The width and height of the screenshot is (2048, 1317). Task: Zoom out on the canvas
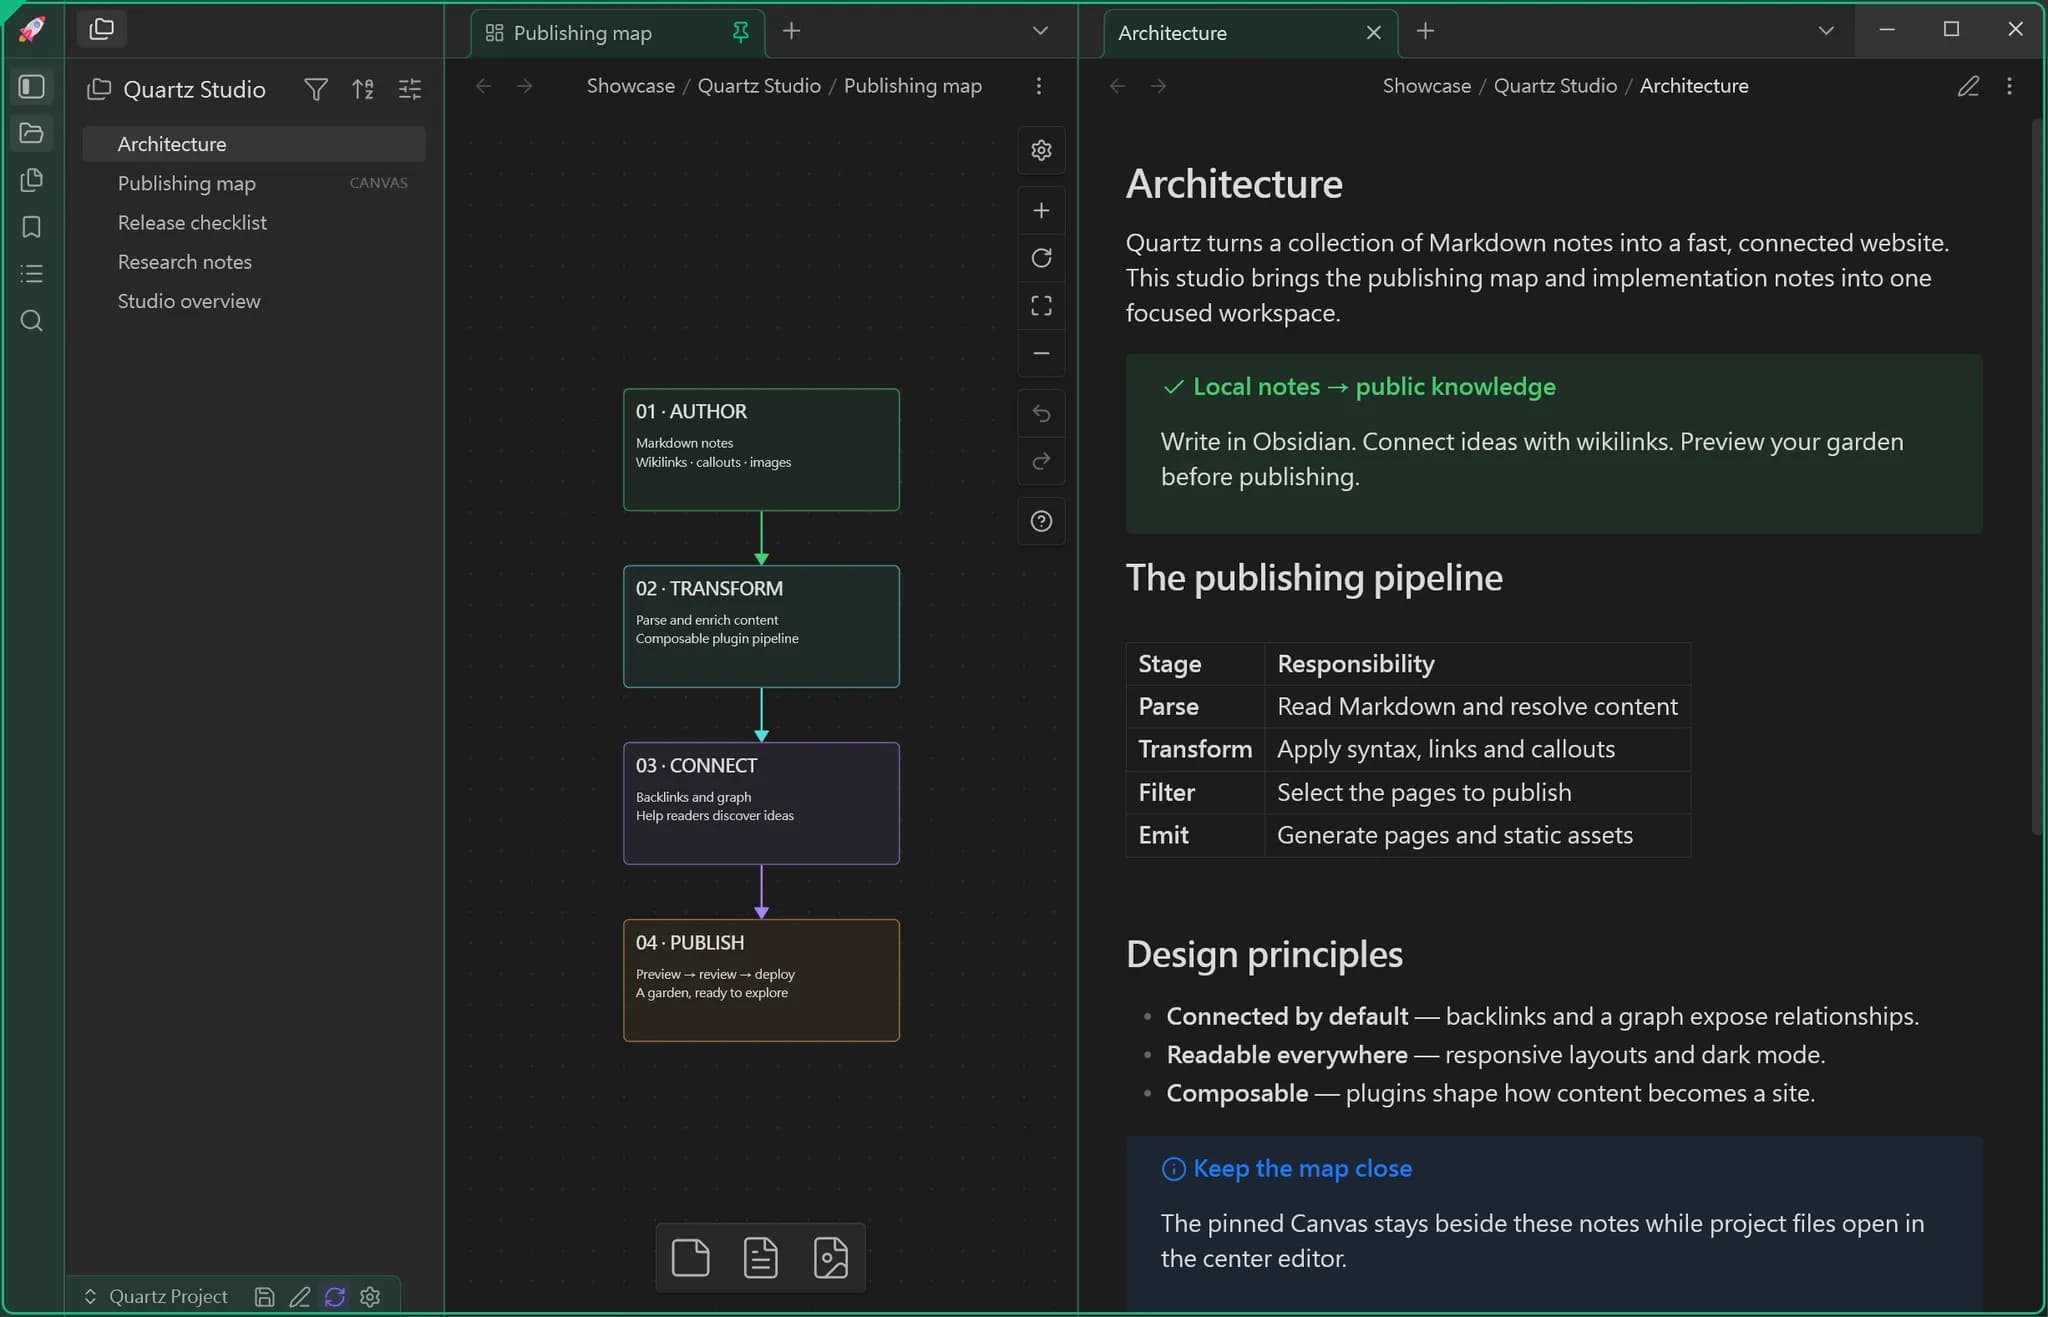point(1041,354)
